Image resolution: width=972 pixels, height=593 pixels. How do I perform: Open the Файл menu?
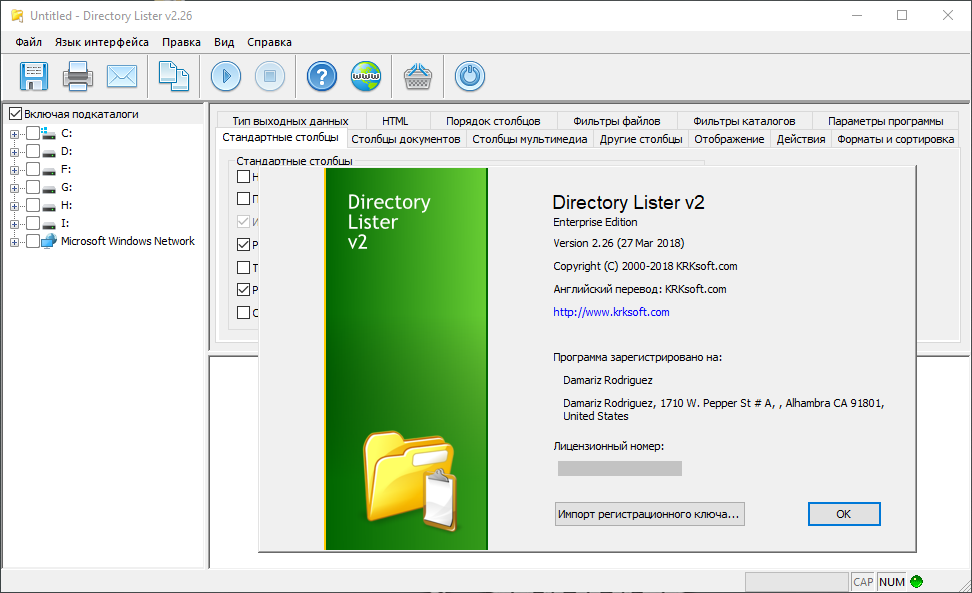point(29,42)
